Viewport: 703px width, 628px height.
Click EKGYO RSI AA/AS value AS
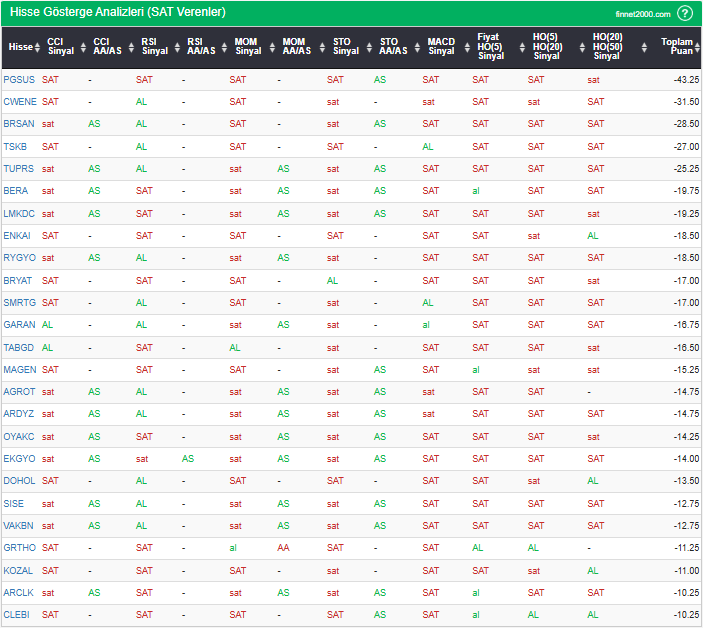[188, 459]
